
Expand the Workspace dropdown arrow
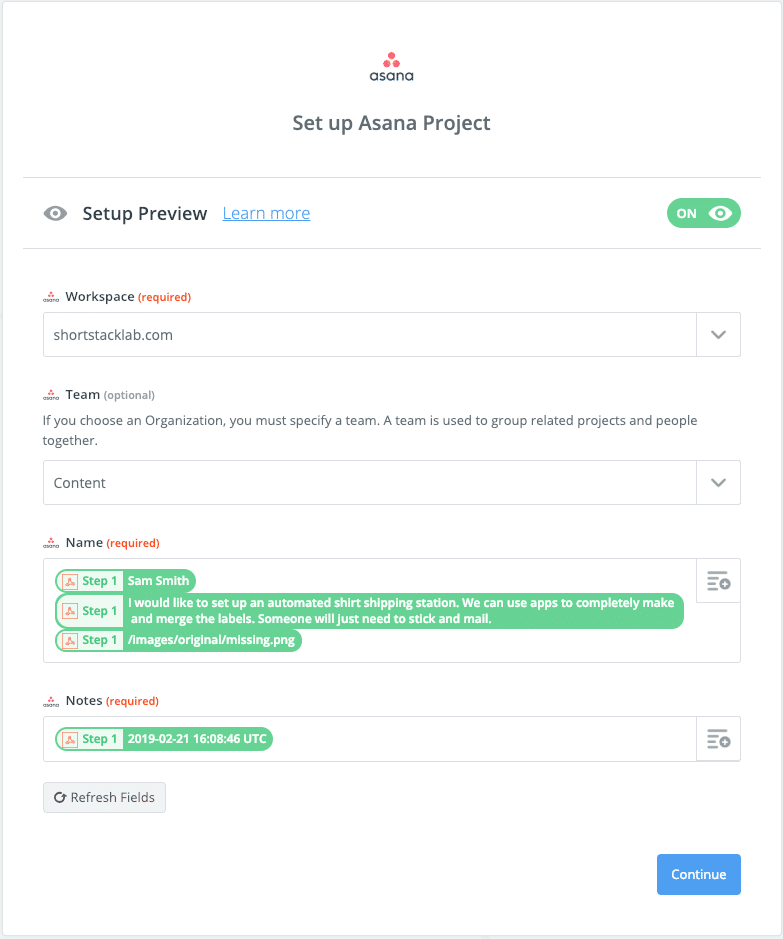[x=718, y=335]
